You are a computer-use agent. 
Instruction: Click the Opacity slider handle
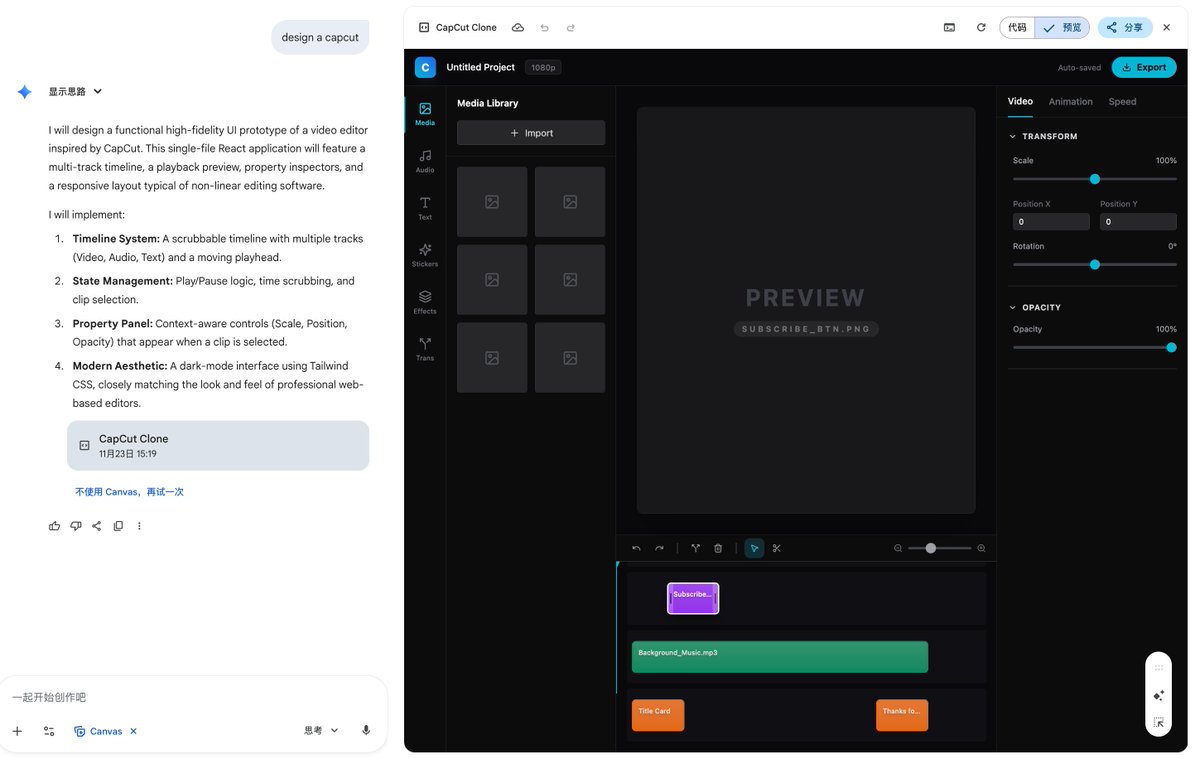click(1171, 348)
